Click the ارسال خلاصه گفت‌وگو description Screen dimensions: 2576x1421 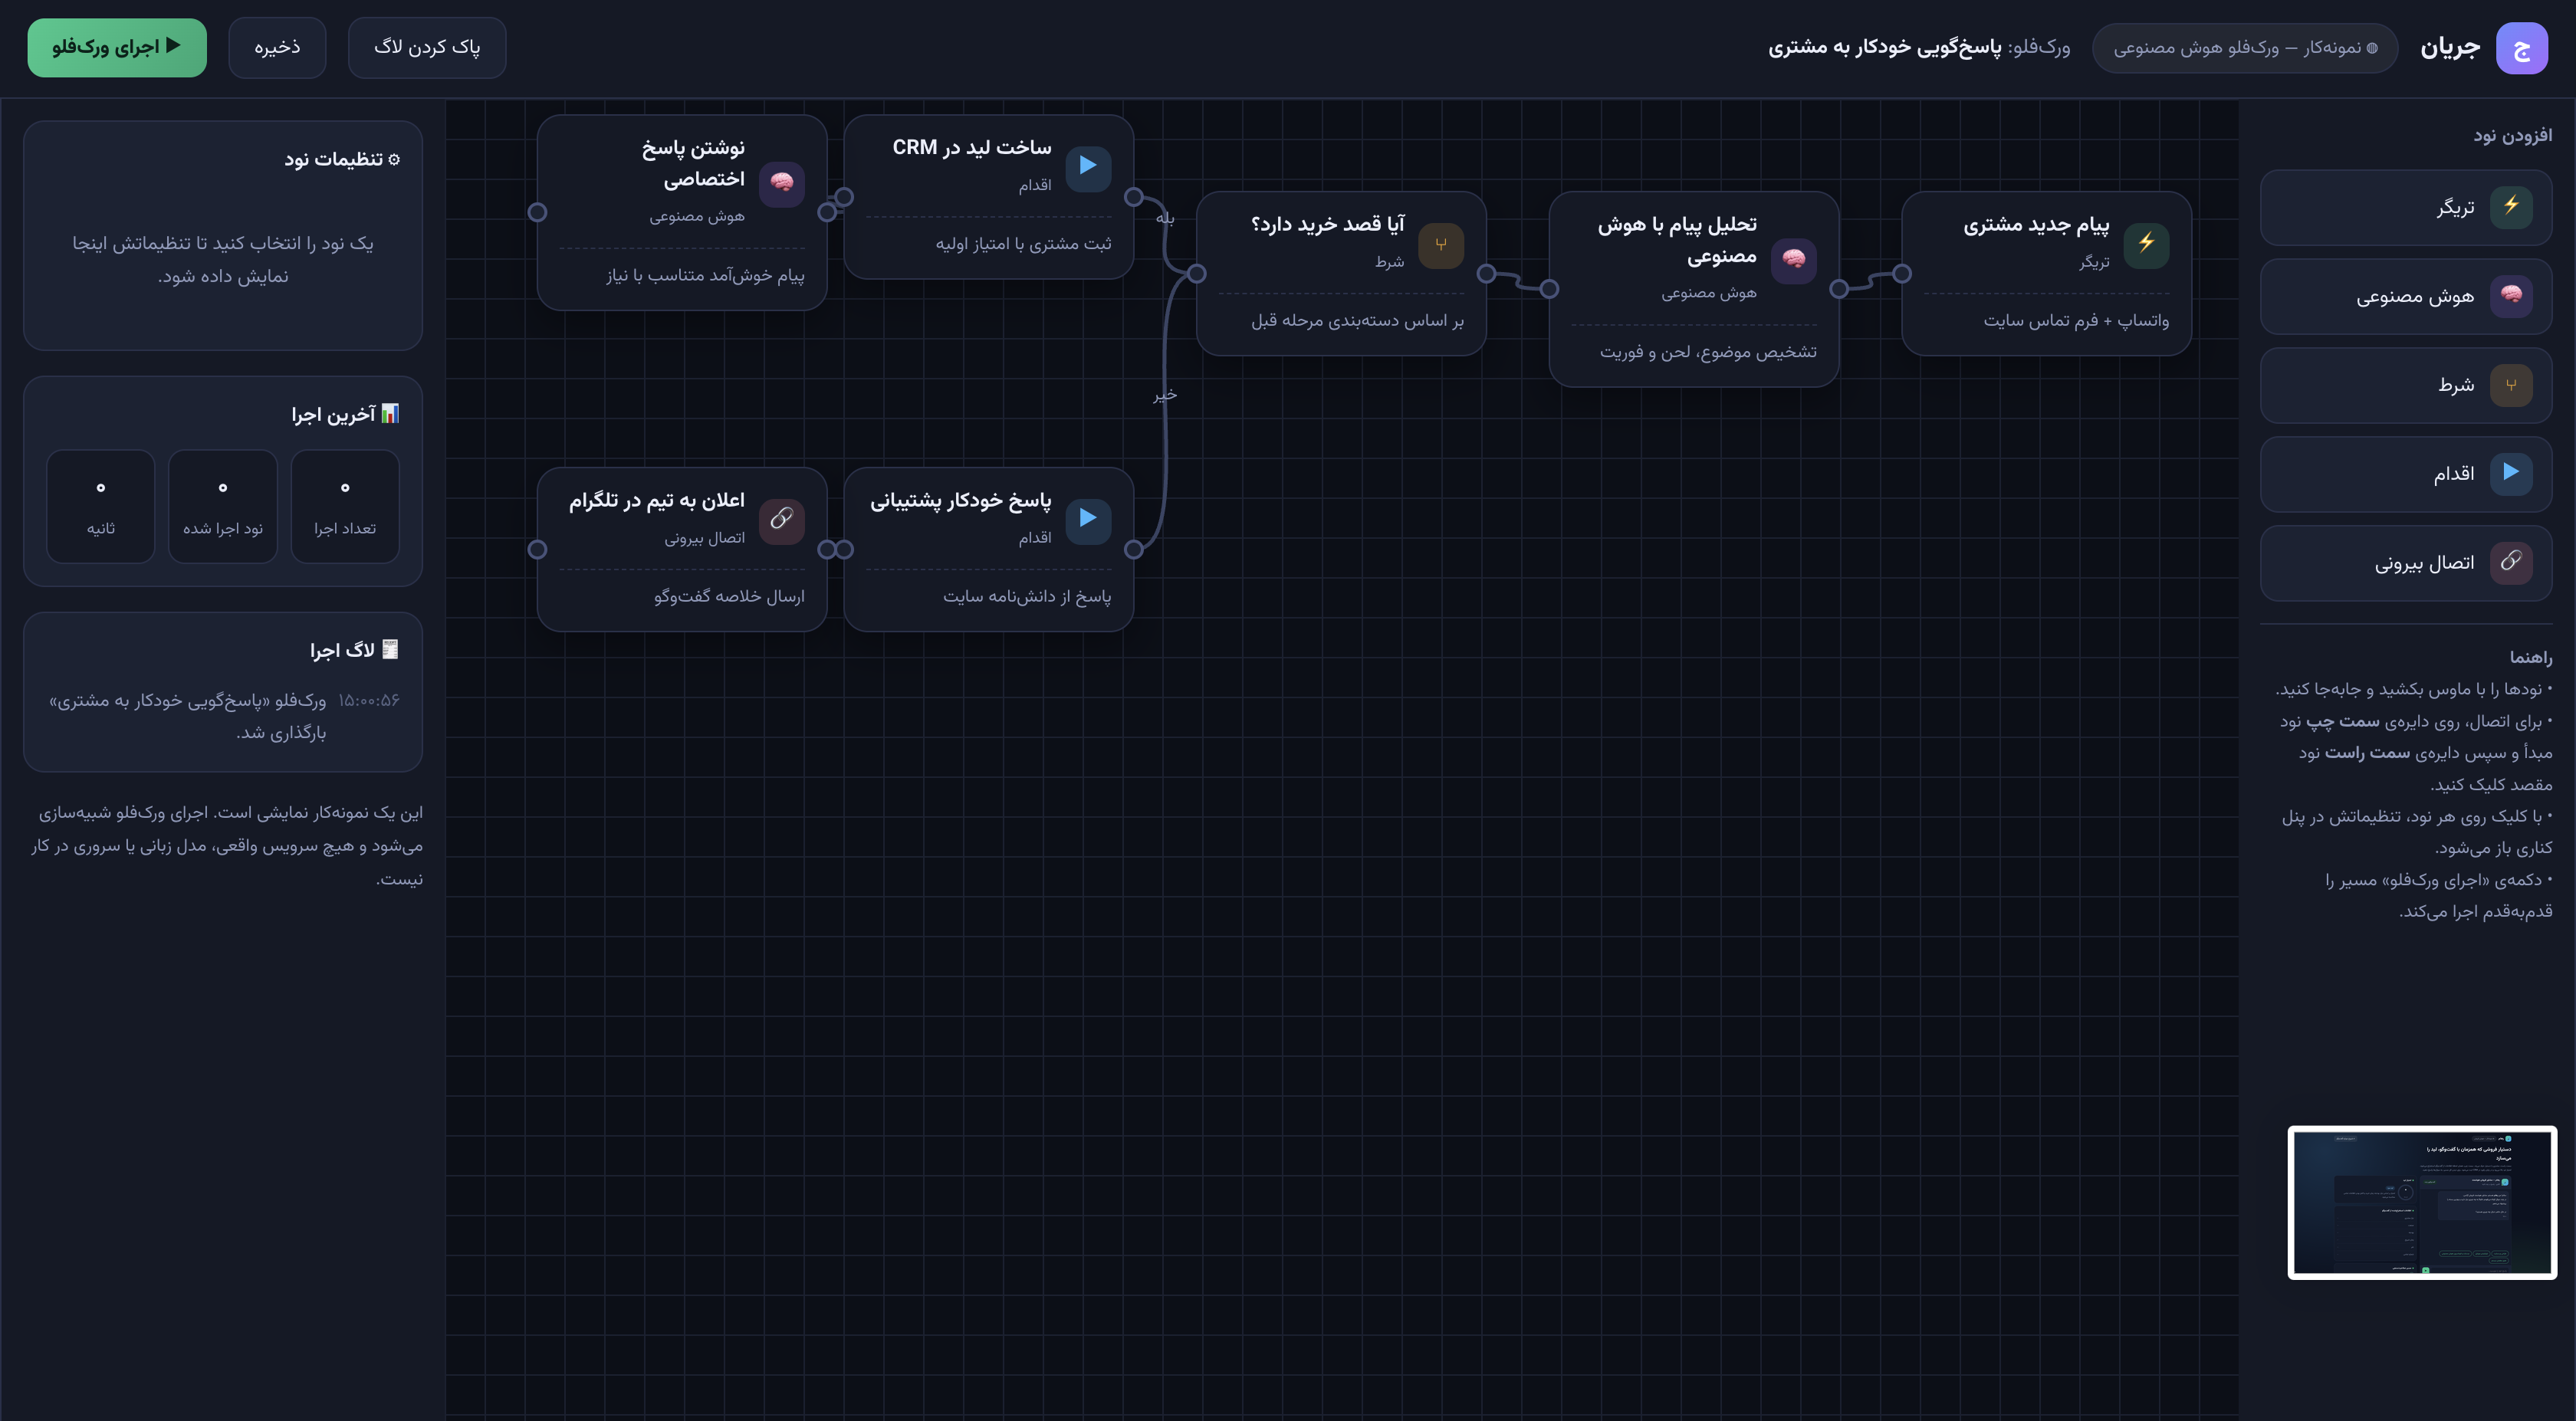[x=729, y=597]
